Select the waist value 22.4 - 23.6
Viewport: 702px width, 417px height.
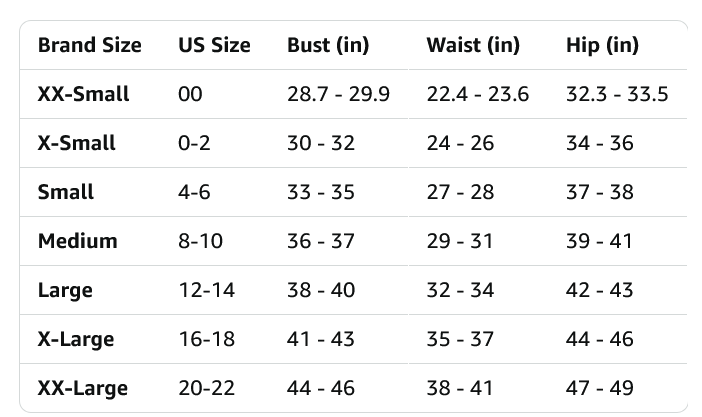(x=477, y=95)
